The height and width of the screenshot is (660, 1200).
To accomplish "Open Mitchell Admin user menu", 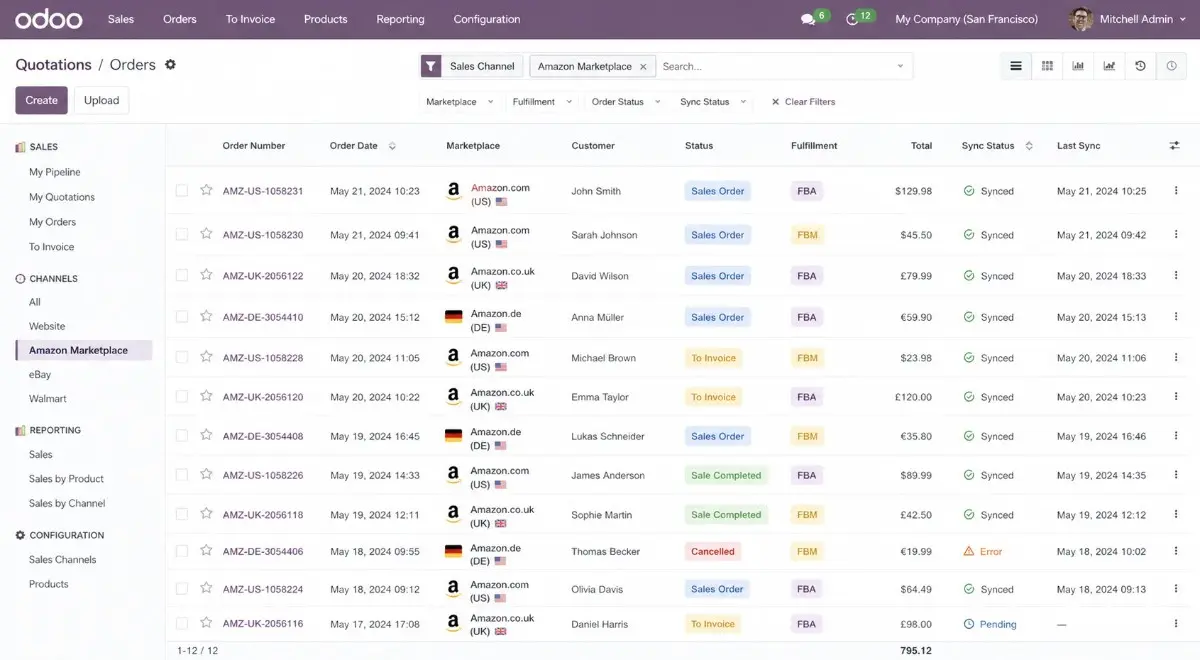I will [x=1127, y=19].
